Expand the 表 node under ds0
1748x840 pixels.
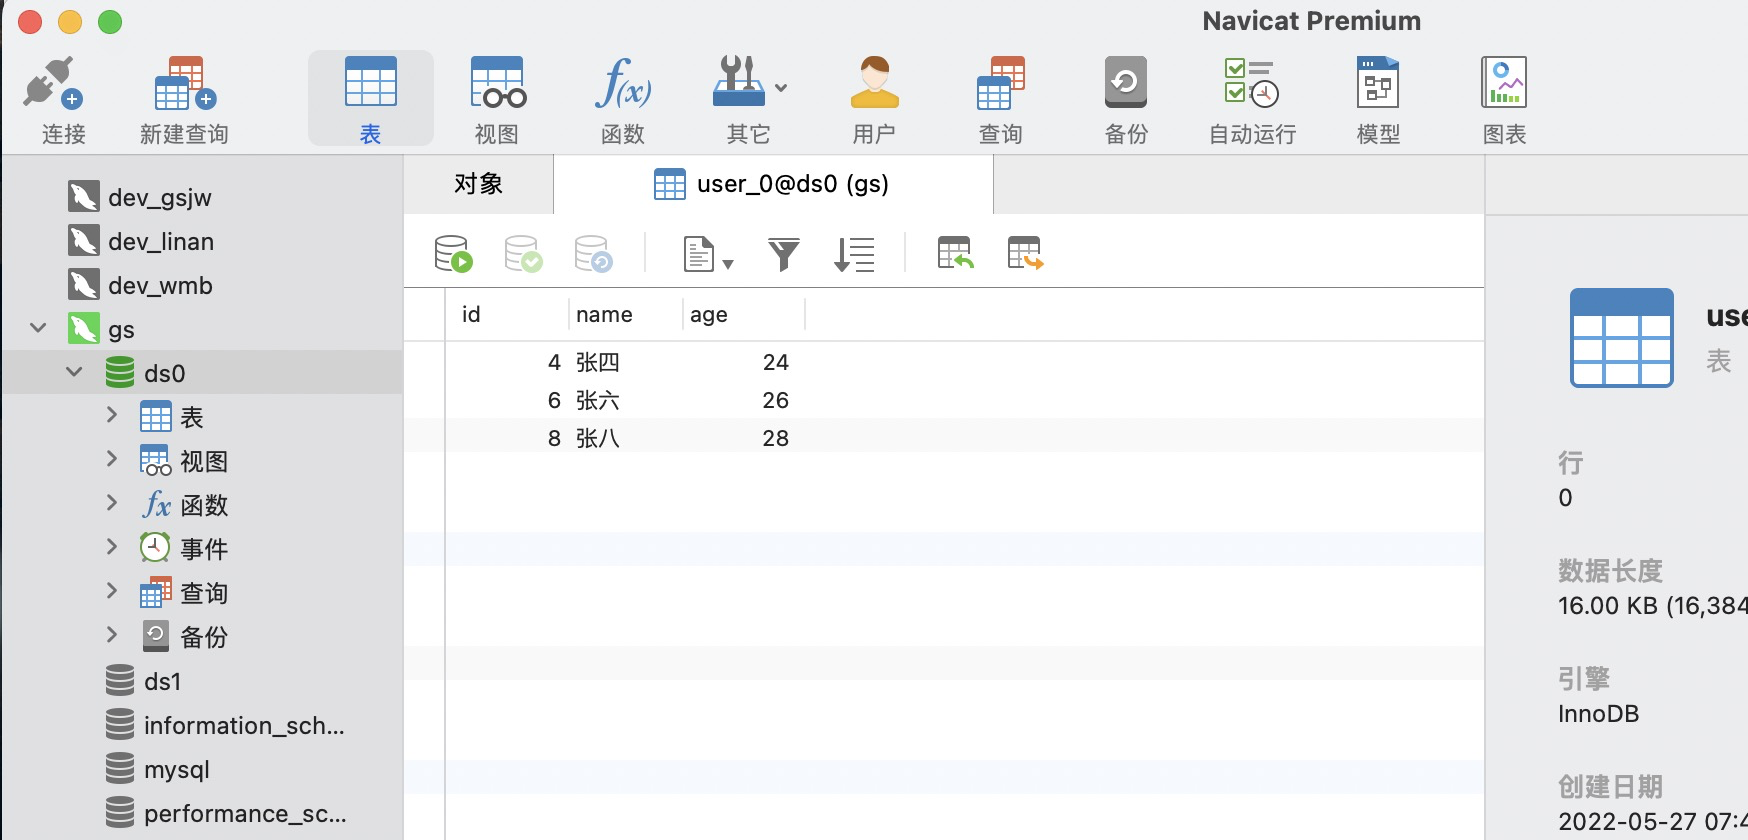[x=112, y=415]
